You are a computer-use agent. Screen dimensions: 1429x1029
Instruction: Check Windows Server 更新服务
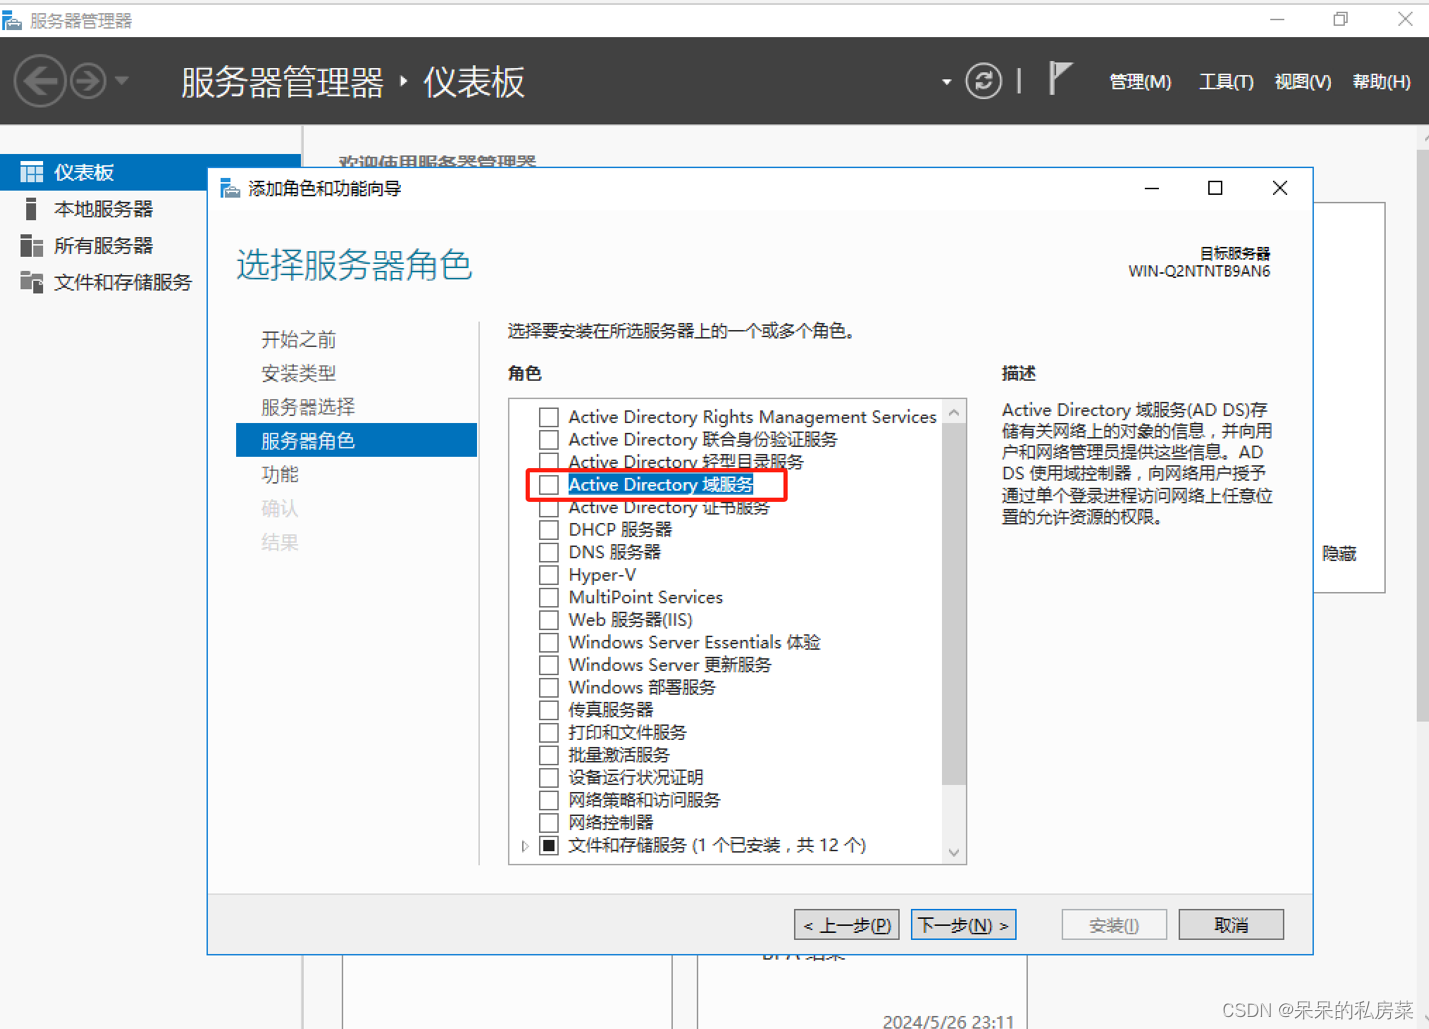pyautogui.click(x=549, y=665)
